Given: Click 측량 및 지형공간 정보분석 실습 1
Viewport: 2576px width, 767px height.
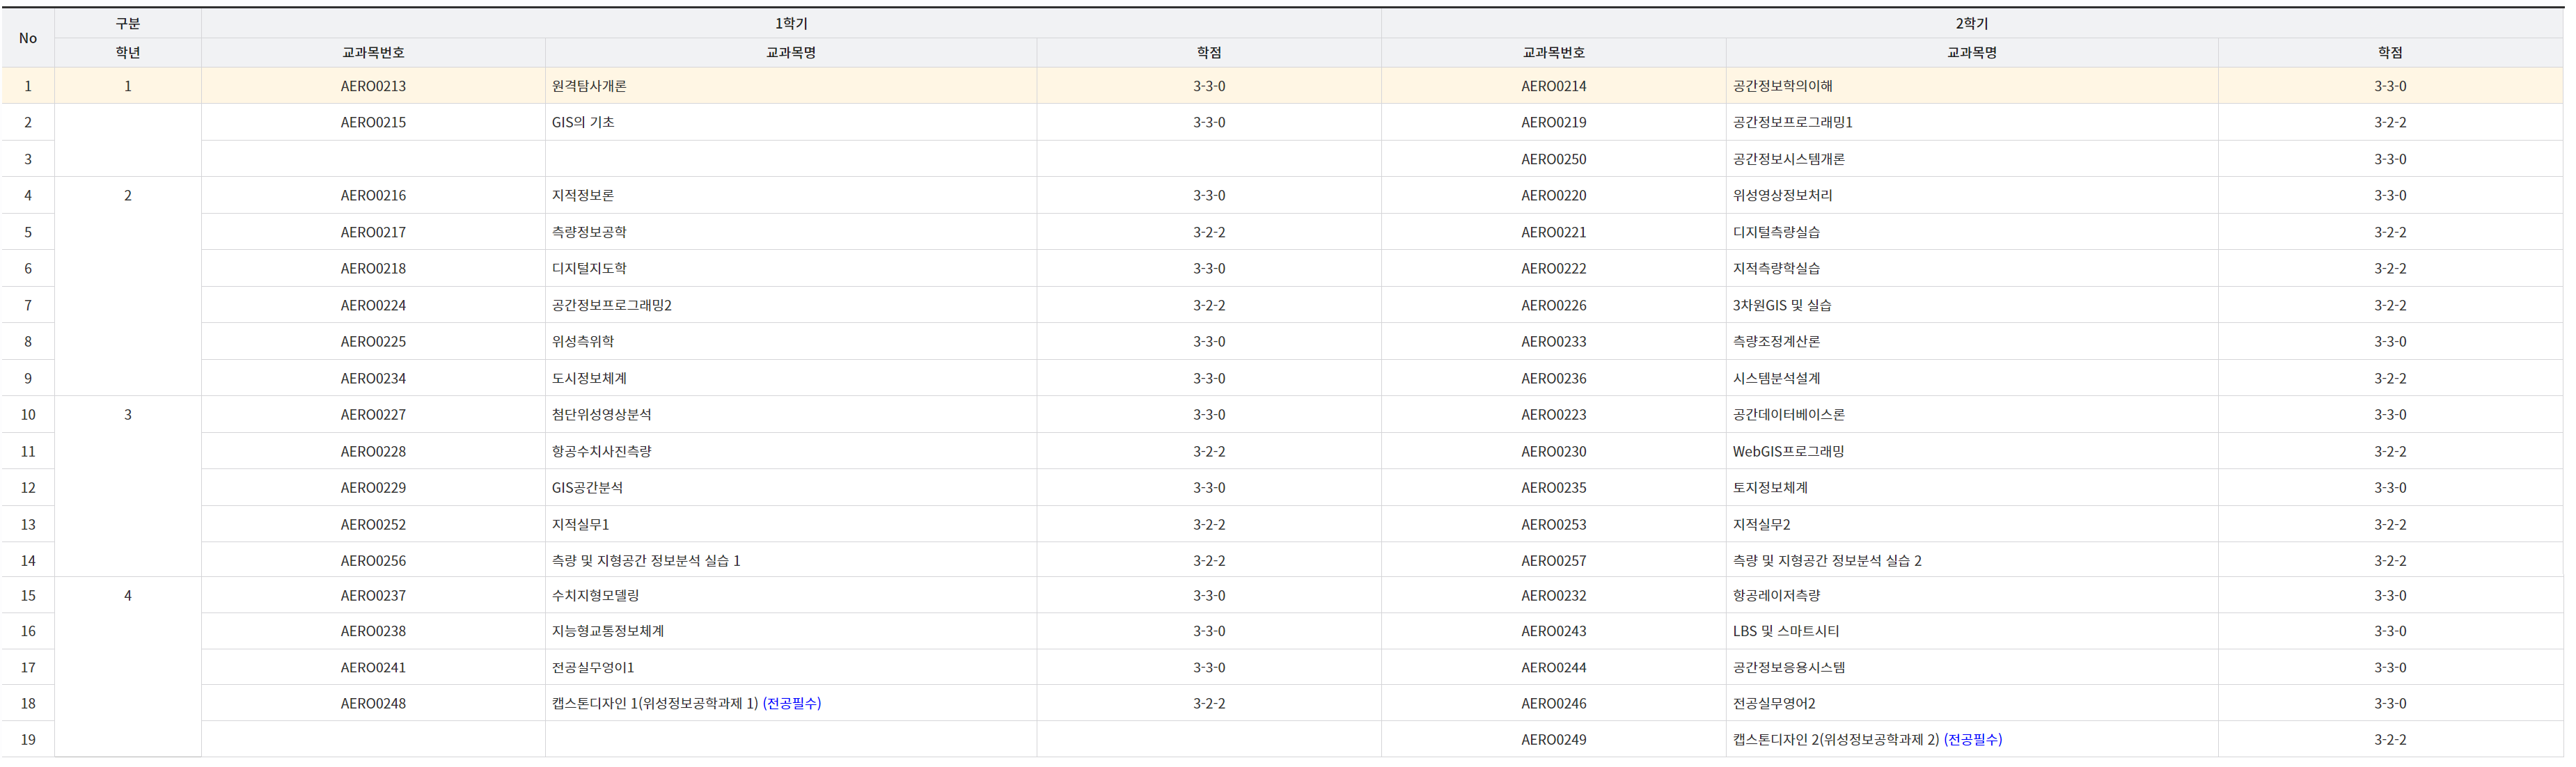Looking at the screenshot, I should pyautogui.click(x=646, y=560).
